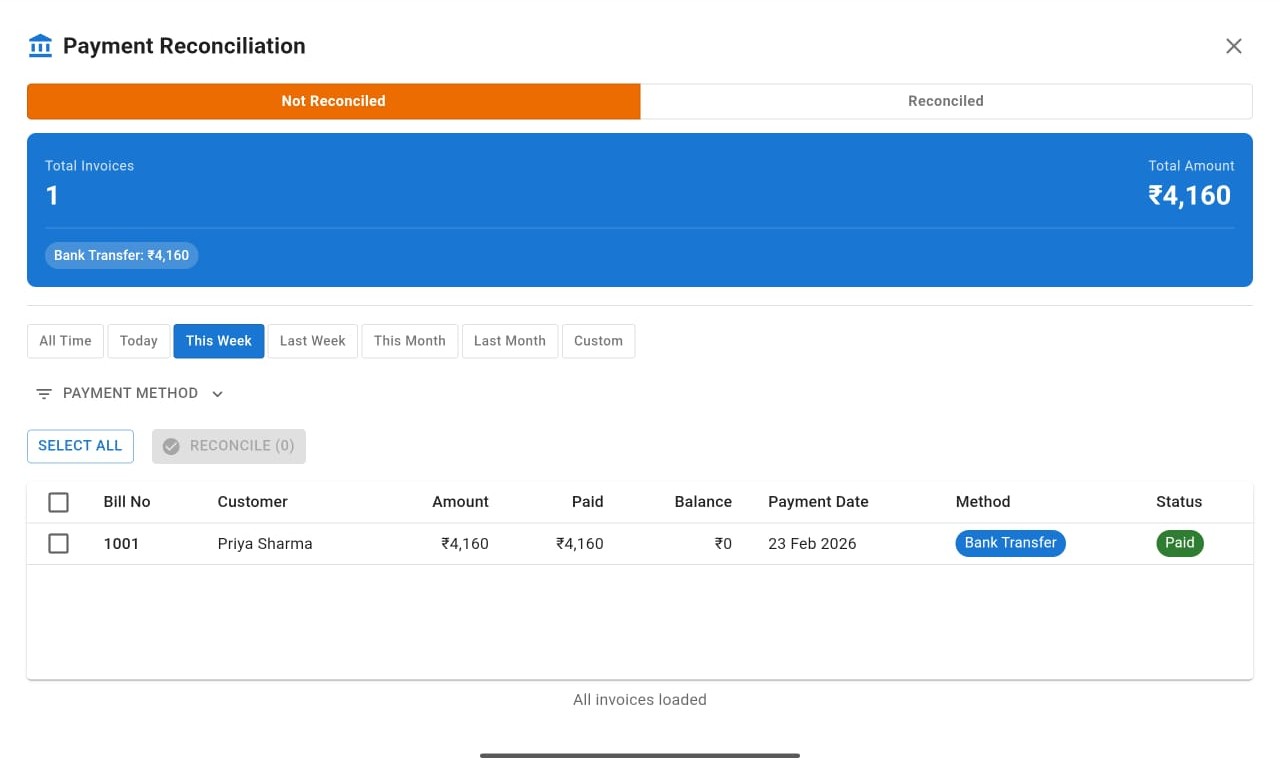The height and width of the screenshot is (765, 1280).
Task: Close the Payment Reconciliation dialog
Action: pyautogui.click(x=1233, y=45)
